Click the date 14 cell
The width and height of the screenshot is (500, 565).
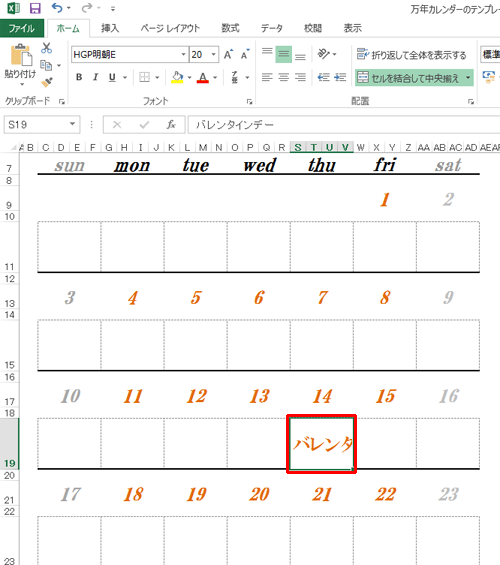(322, 396)
